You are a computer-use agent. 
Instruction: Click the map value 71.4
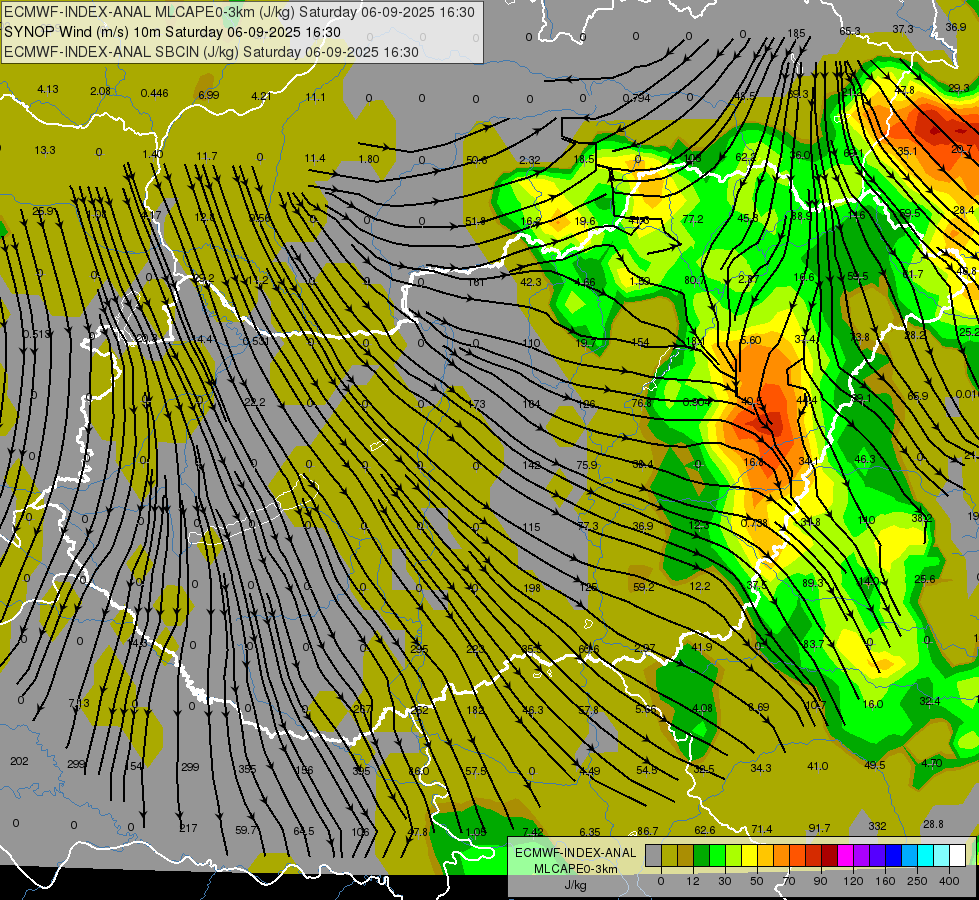click(x=762, y=829)
